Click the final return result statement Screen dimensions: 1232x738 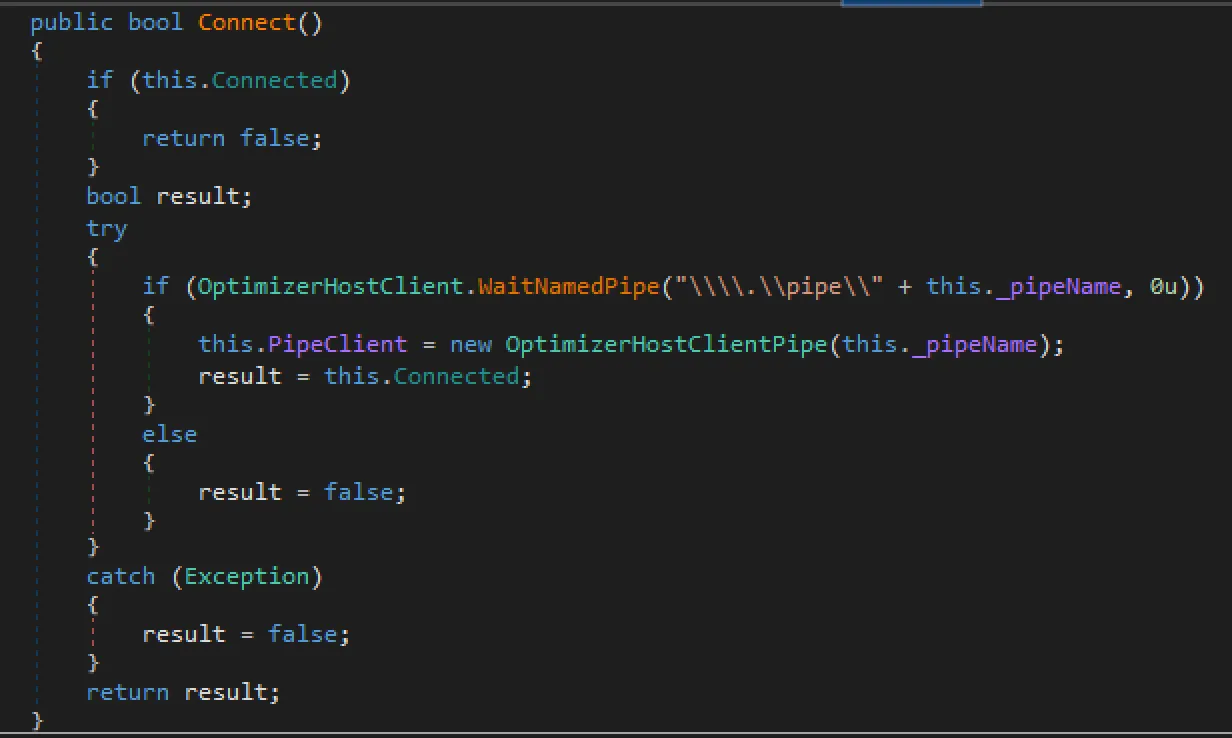click(182, 691)
